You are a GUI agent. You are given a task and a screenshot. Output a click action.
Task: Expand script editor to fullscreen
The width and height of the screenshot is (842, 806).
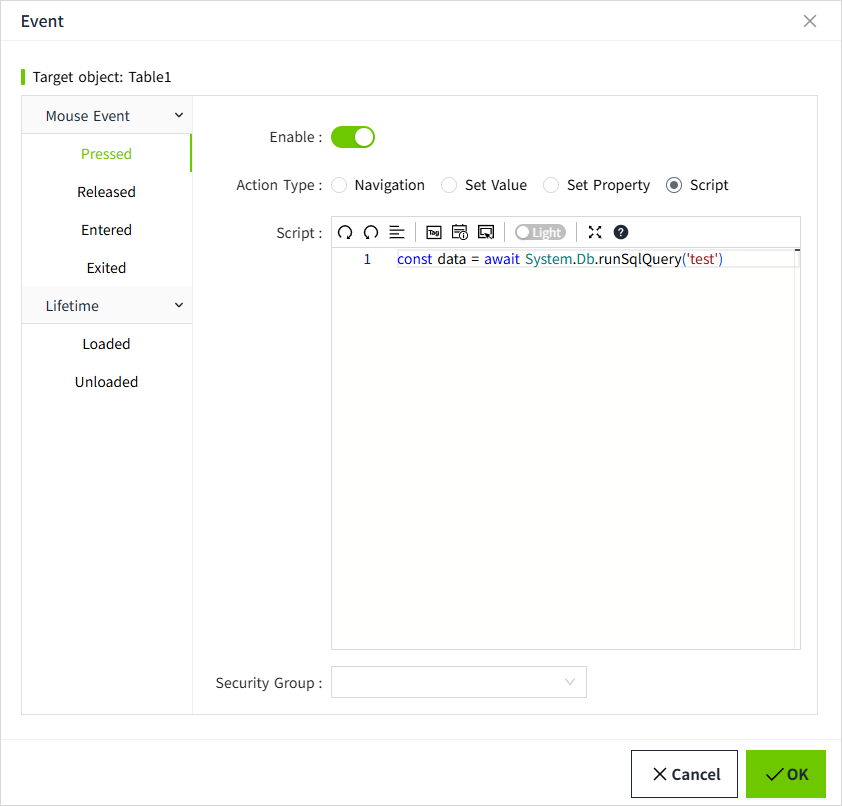[x=595, y=232]
